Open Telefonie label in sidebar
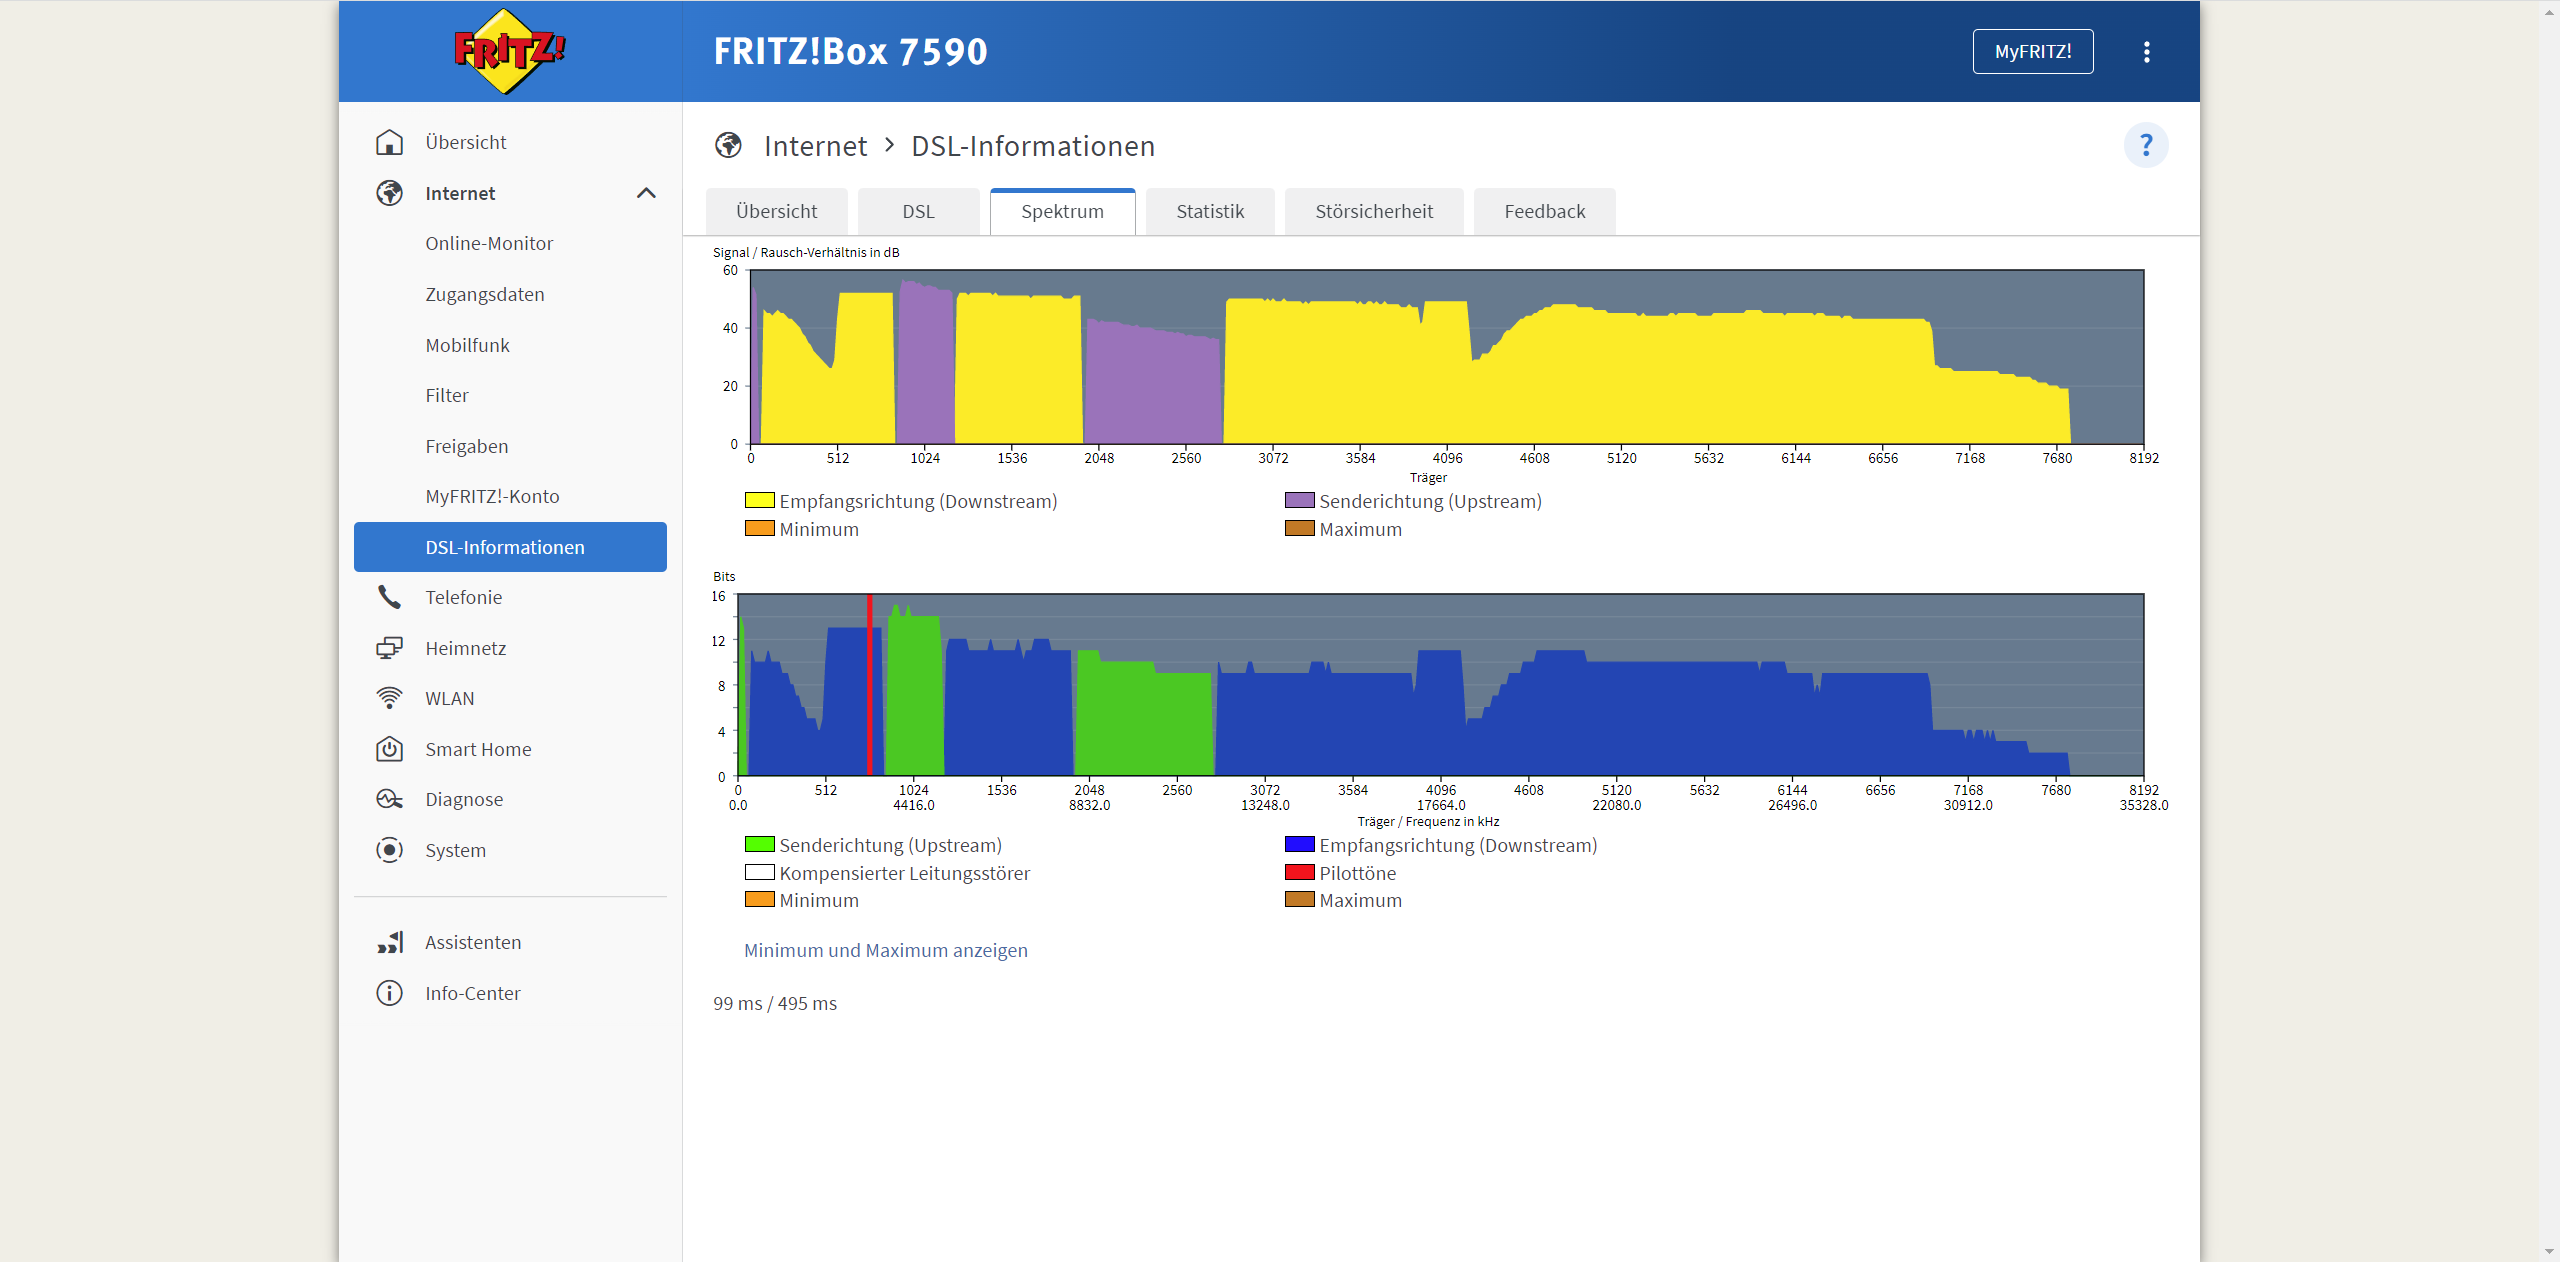Viewport: 2560px width, 1262px height. pos(463,597)
